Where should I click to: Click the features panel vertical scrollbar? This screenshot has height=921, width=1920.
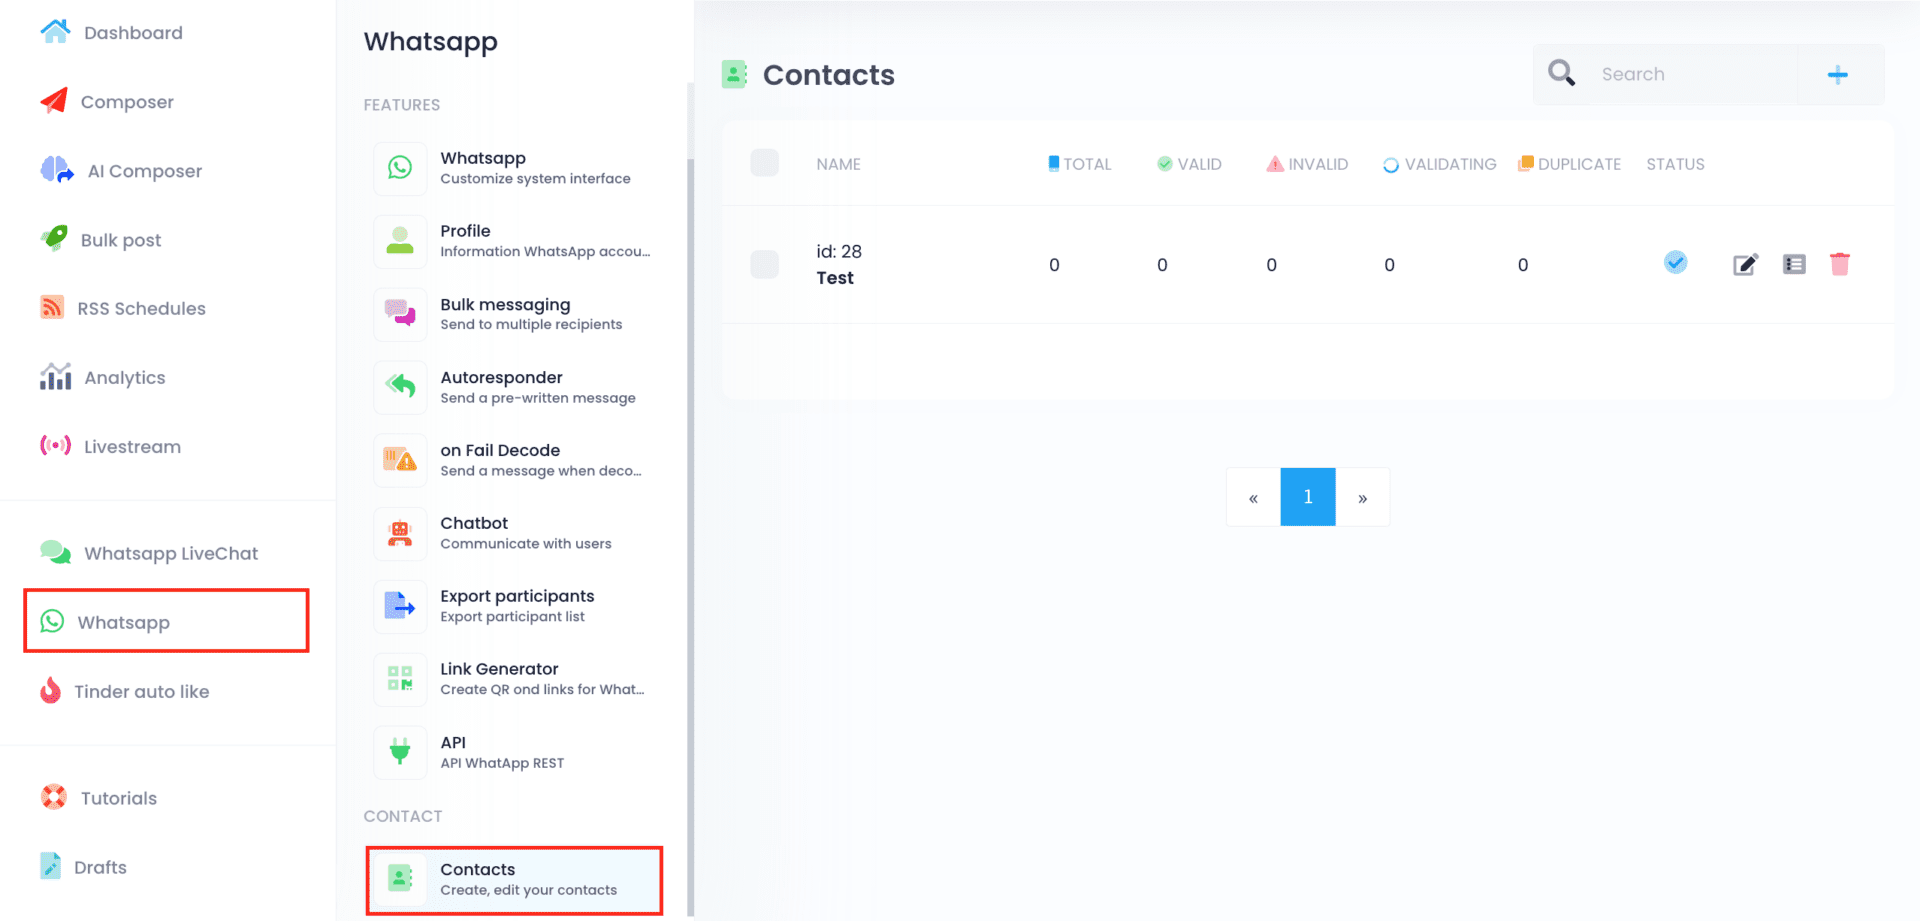pyautogui.click(x=690, y=500)
